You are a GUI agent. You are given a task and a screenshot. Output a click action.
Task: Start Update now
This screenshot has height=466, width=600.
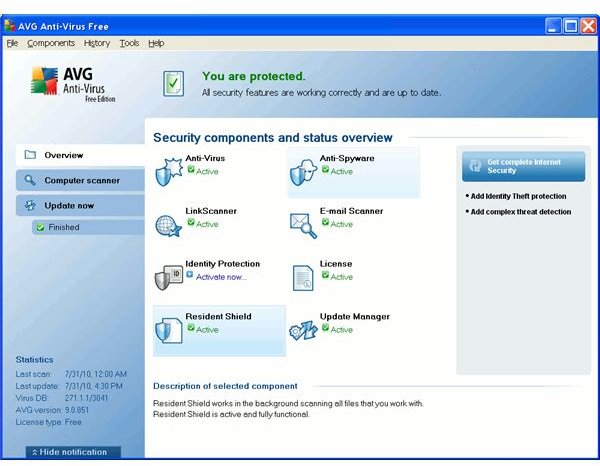click(80, 205)
